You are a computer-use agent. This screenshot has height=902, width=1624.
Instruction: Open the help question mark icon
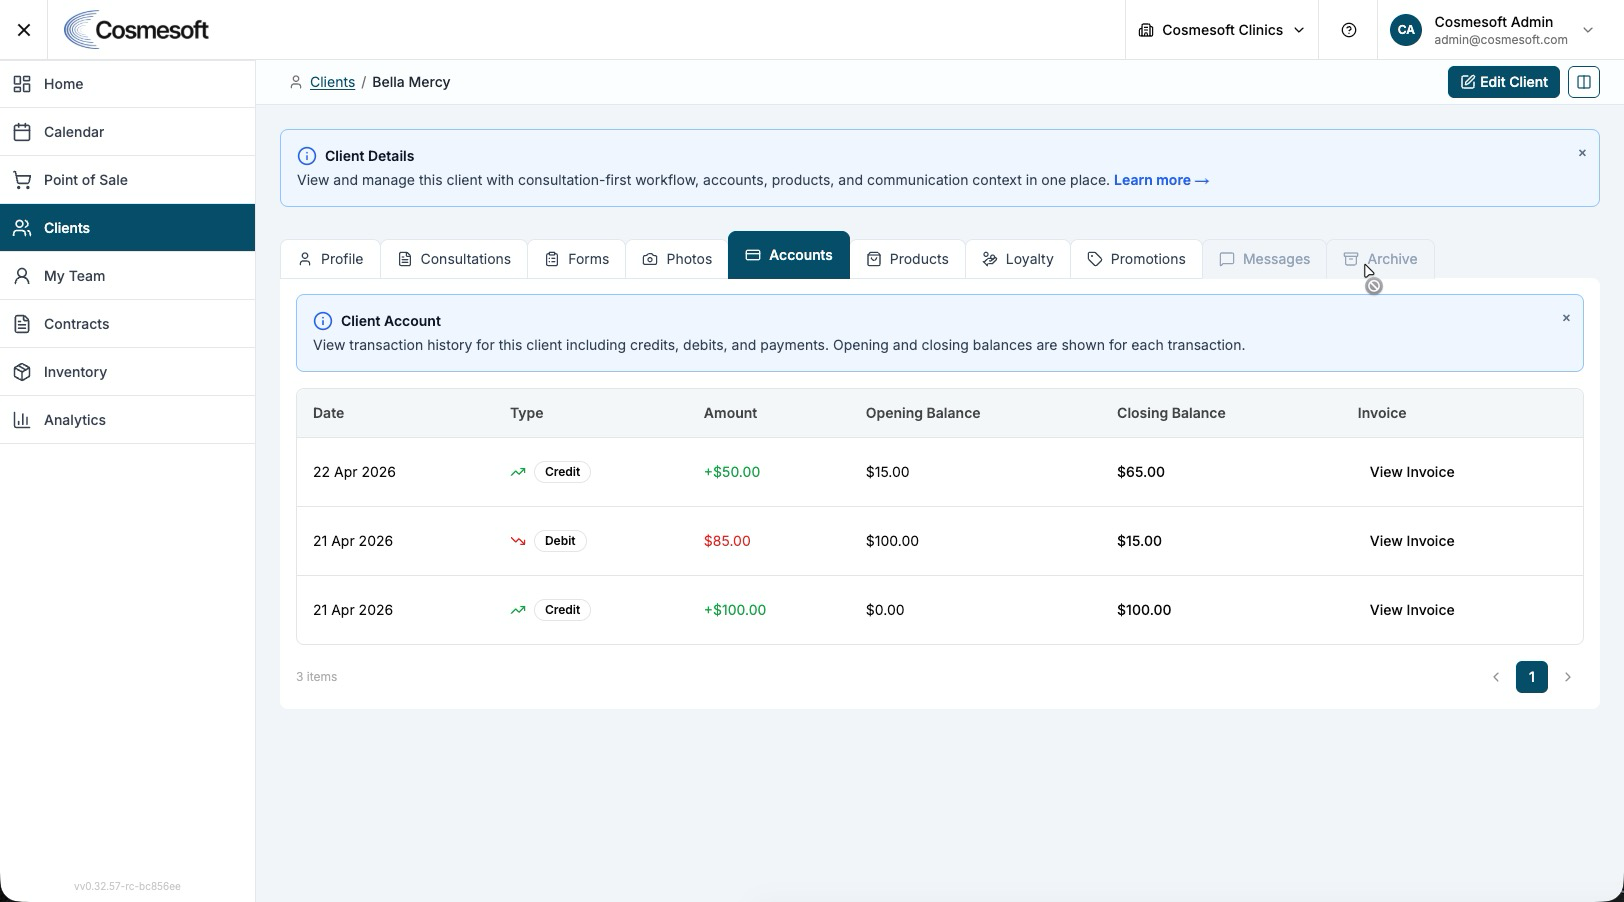point(1349,30)
